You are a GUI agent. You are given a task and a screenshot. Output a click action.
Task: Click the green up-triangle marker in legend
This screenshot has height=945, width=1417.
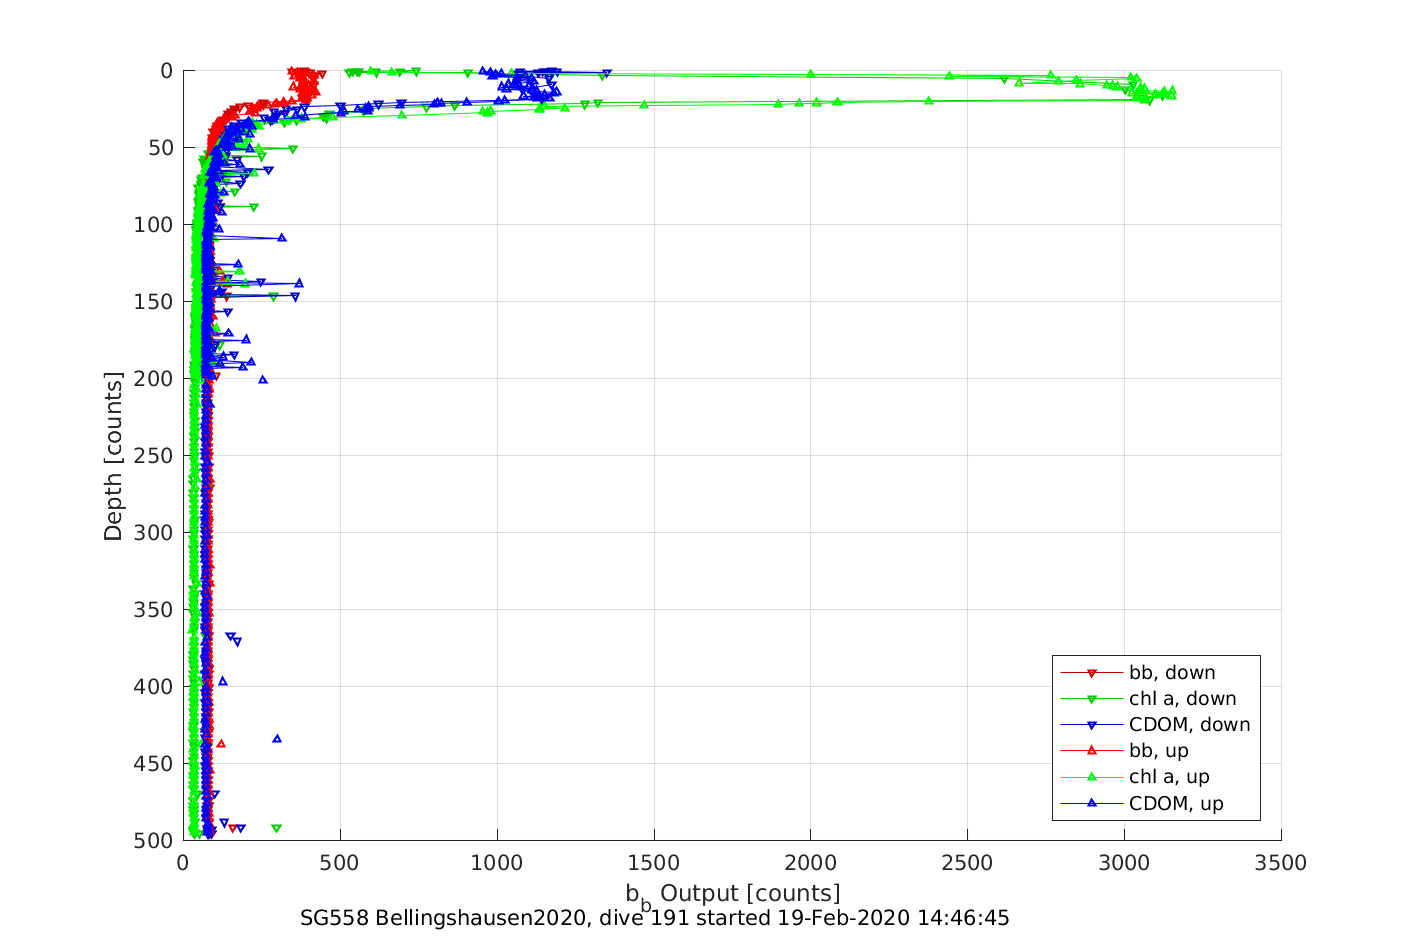(x=1092, y=776)
